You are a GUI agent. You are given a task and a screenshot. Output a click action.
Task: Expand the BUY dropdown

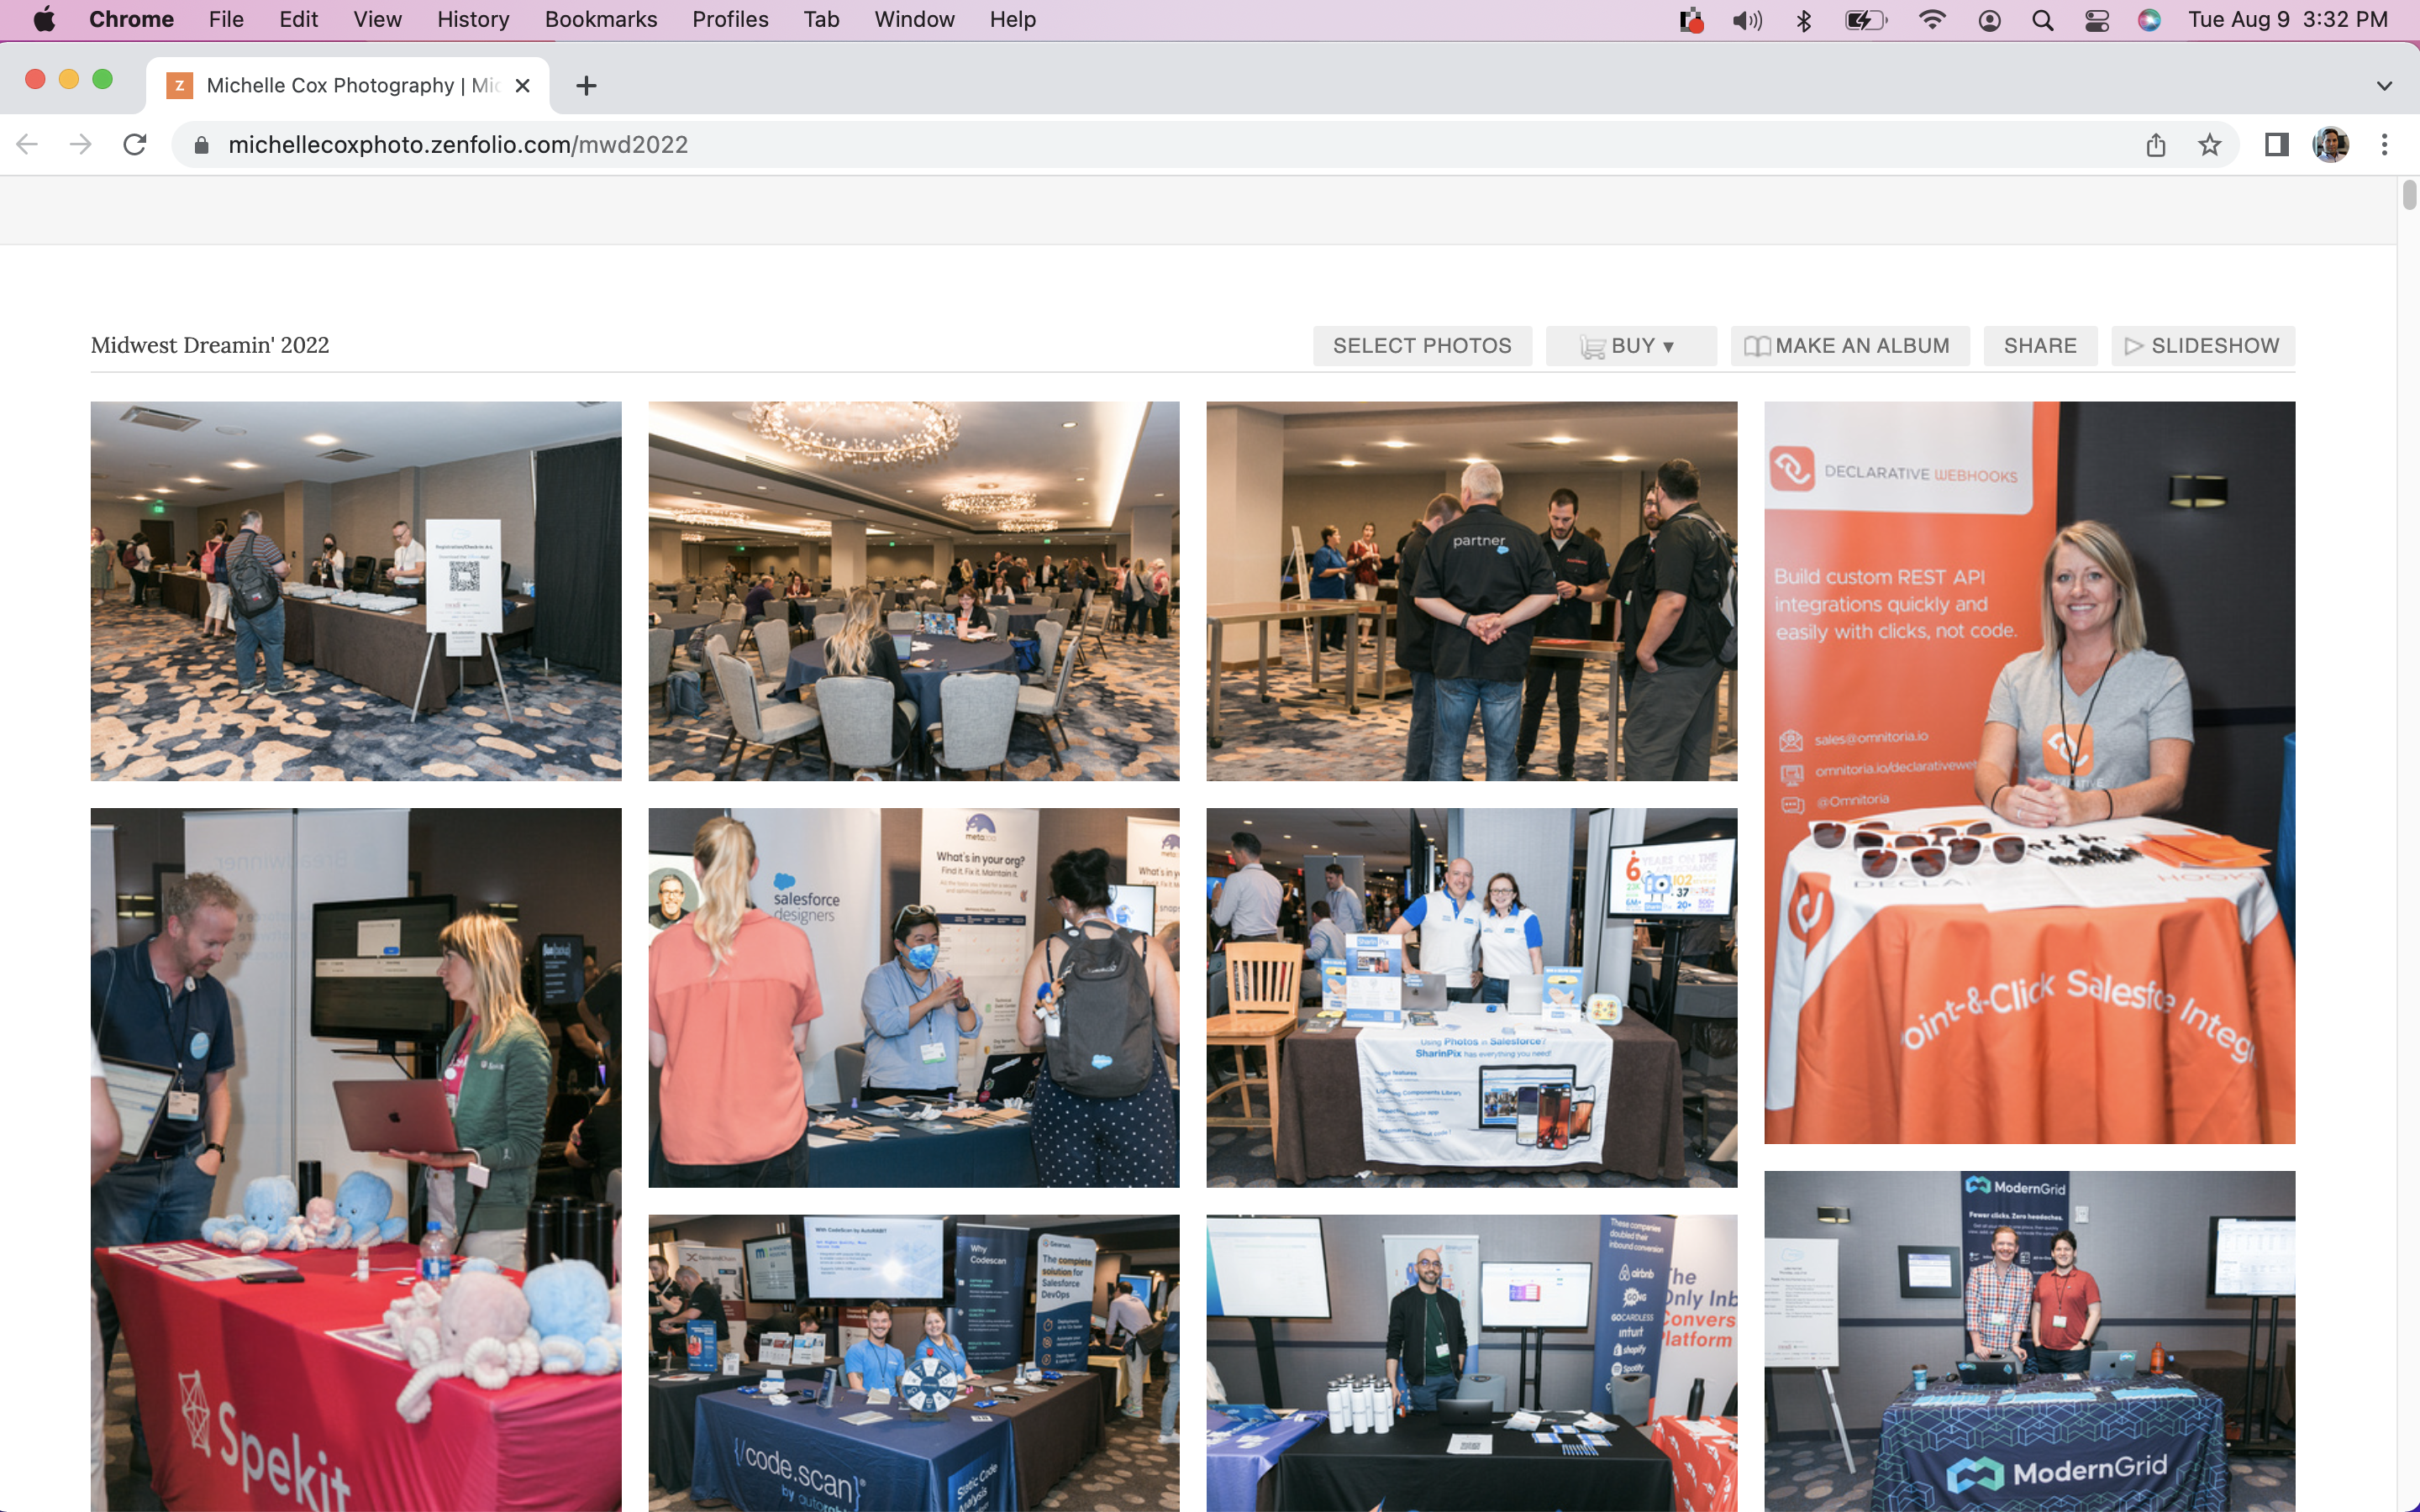coord(1631,346)
